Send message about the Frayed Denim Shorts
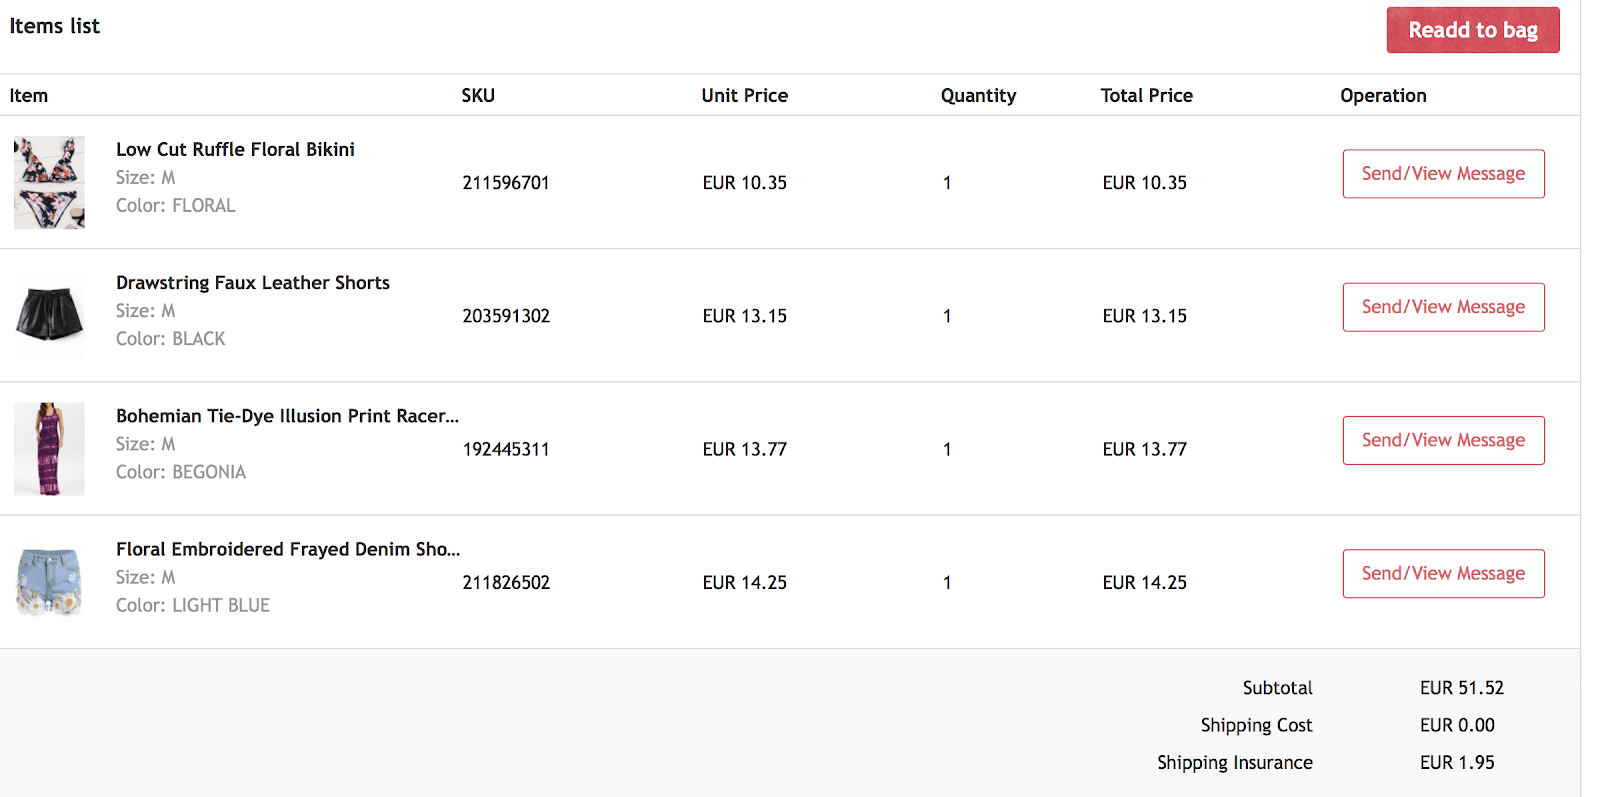 [x=1443, y=573]
